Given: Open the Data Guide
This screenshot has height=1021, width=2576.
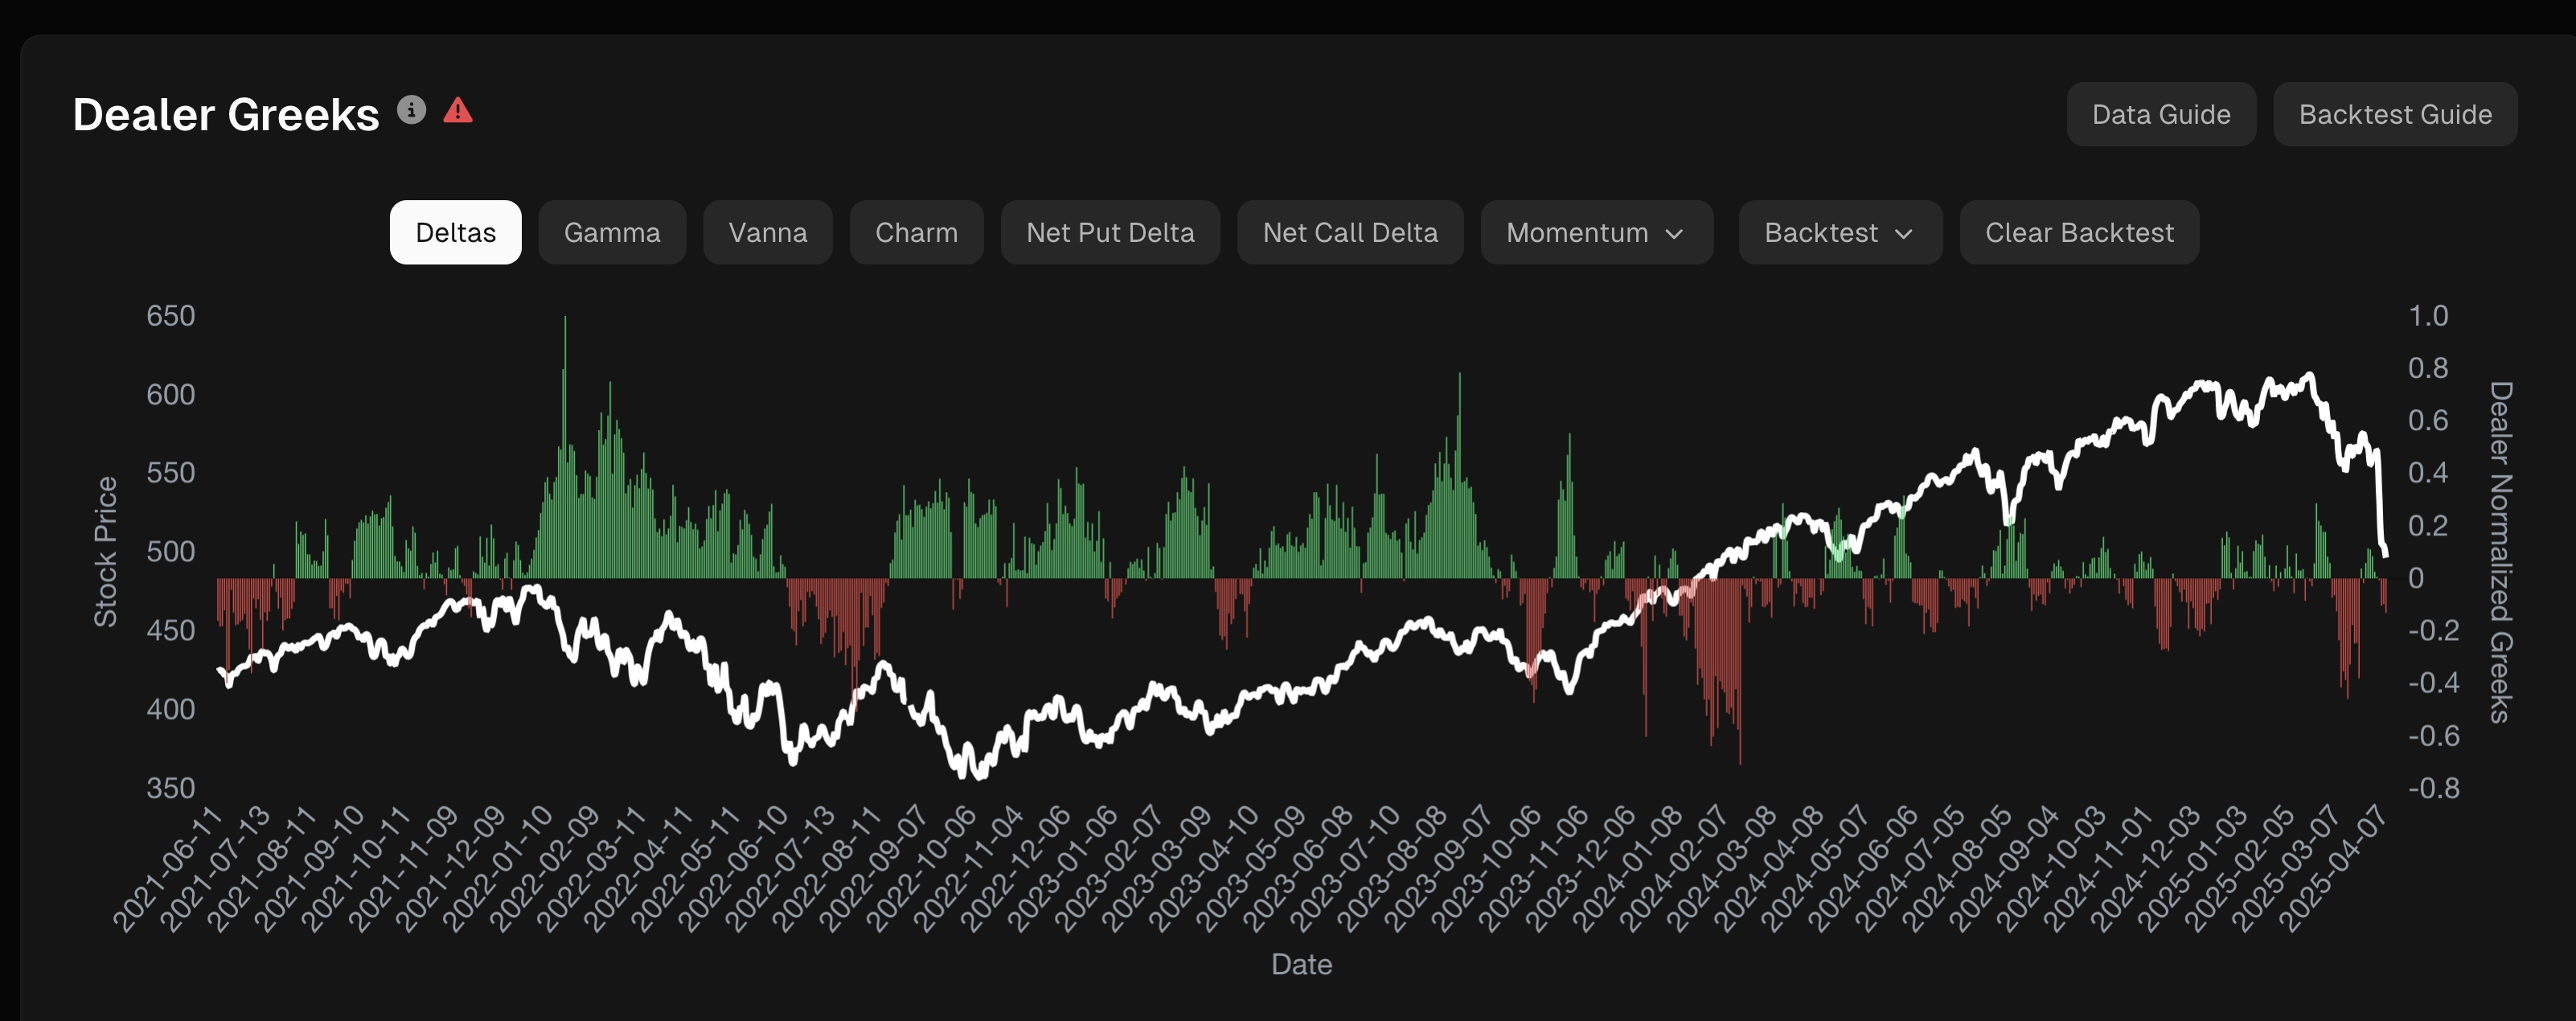Looking at the screenshot, I should pos(2161,115).
